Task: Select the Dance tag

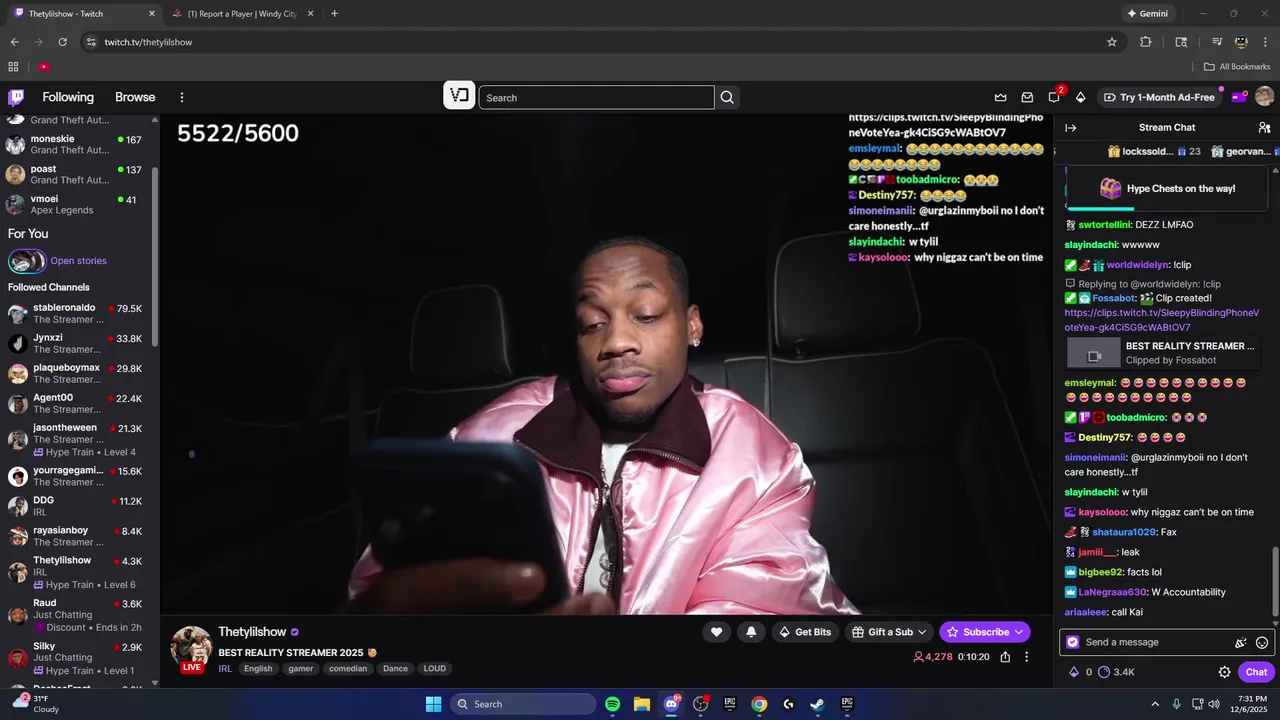Action: point(395,668)
